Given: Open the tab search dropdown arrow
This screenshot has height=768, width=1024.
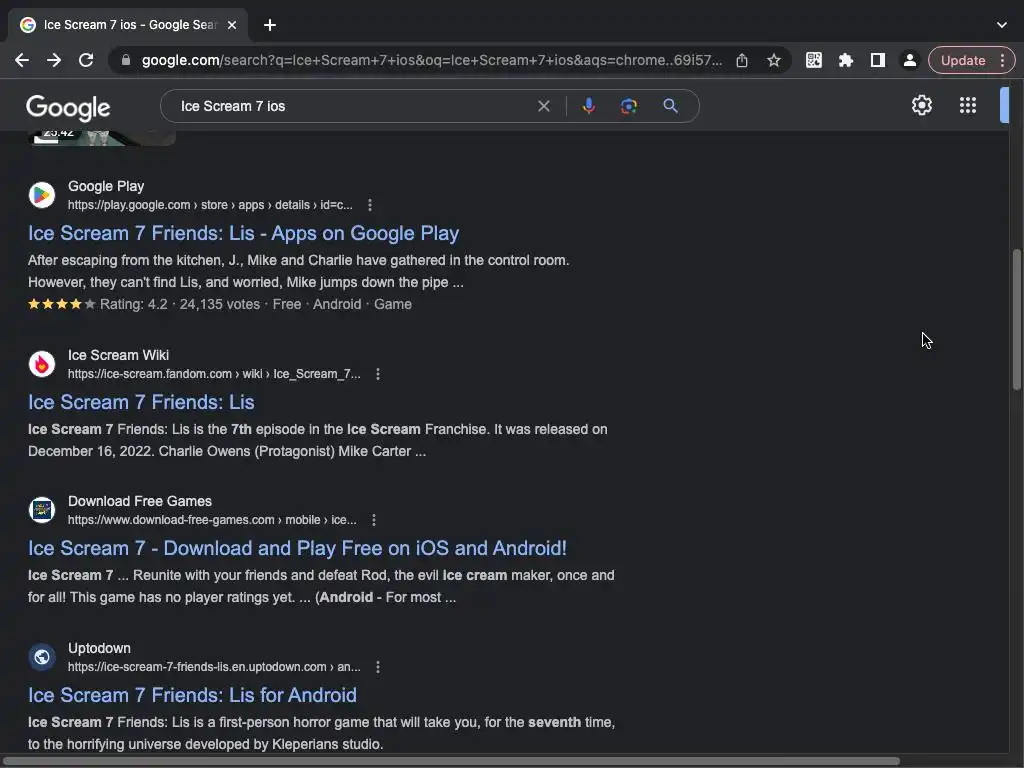Looking at the screenshot, I should point(1002,25).
